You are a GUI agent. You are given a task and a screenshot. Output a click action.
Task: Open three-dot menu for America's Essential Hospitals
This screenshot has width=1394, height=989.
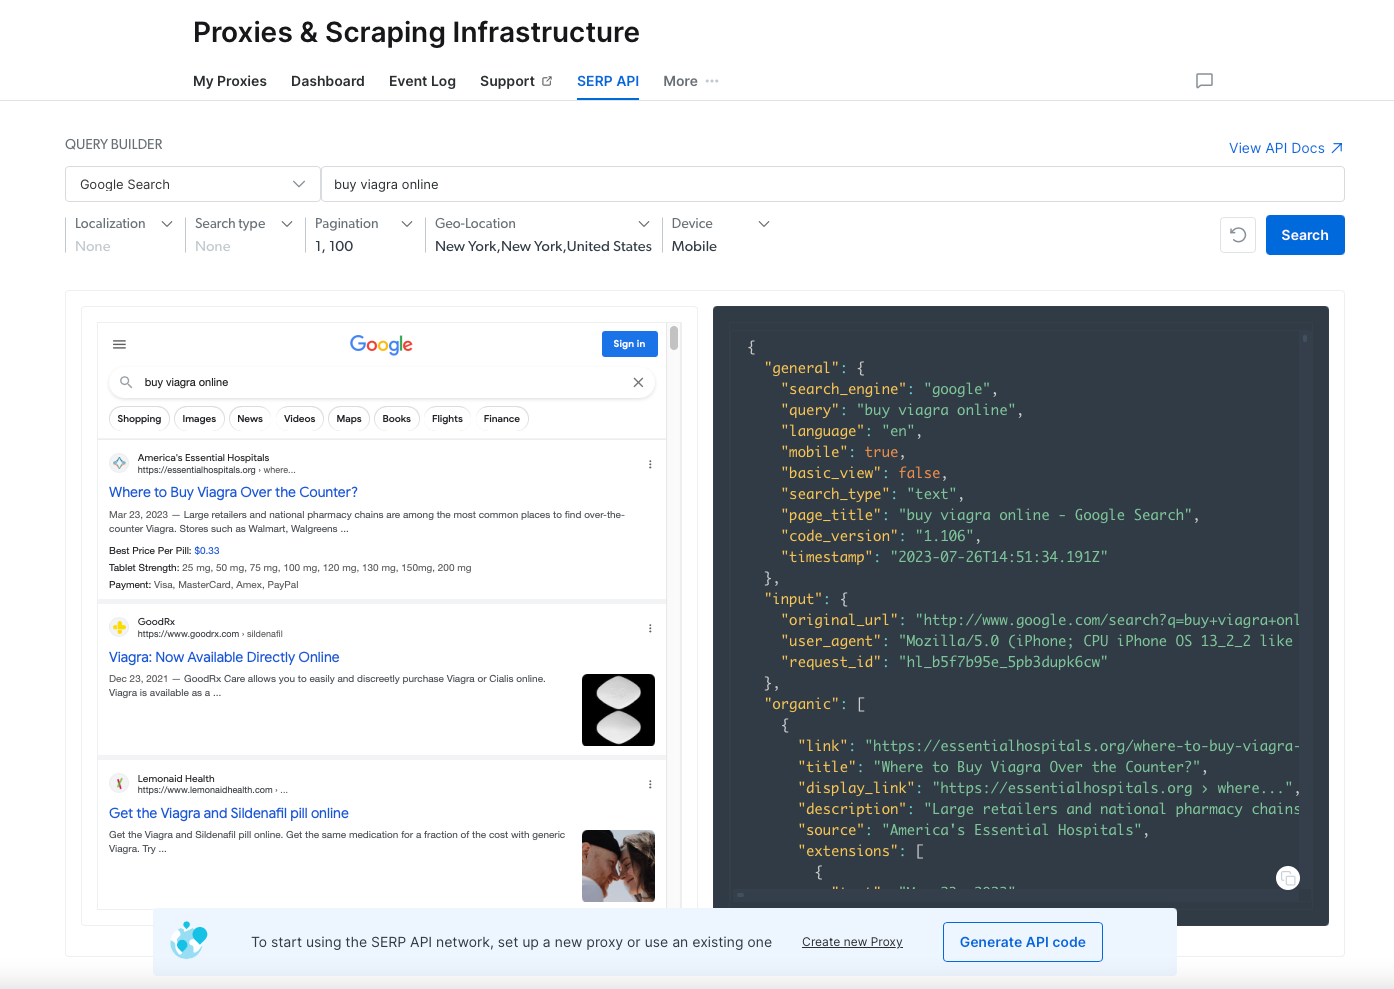click(650, 464)
